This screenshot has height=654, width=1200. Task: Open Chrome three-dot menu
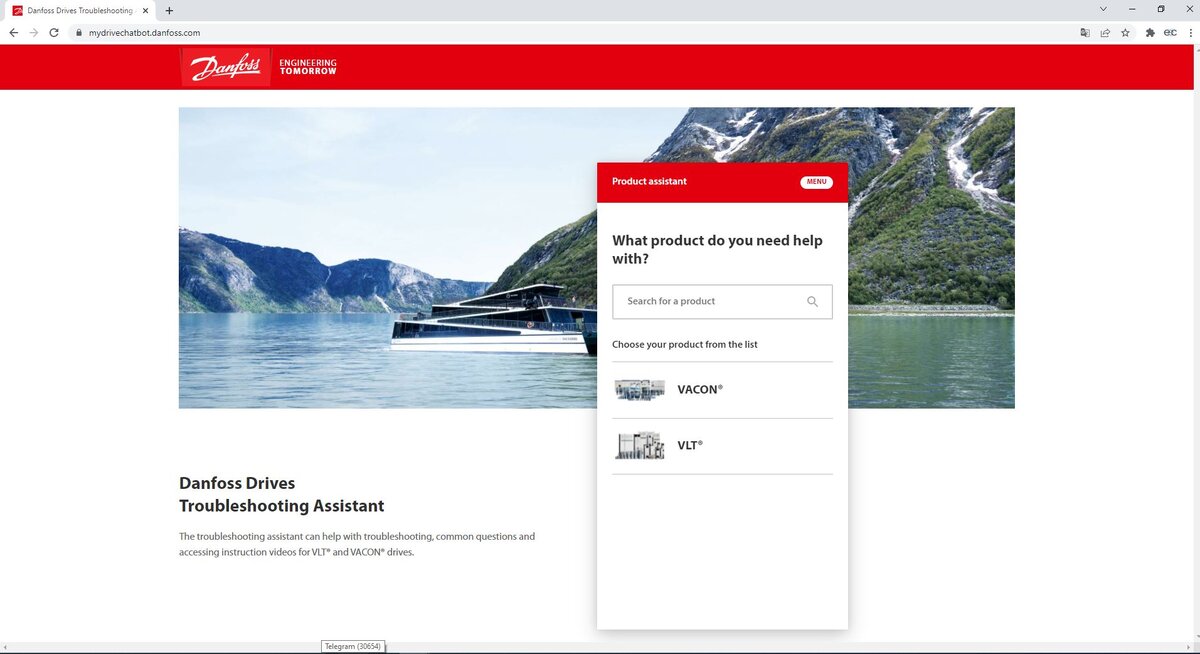point(1190,33)
